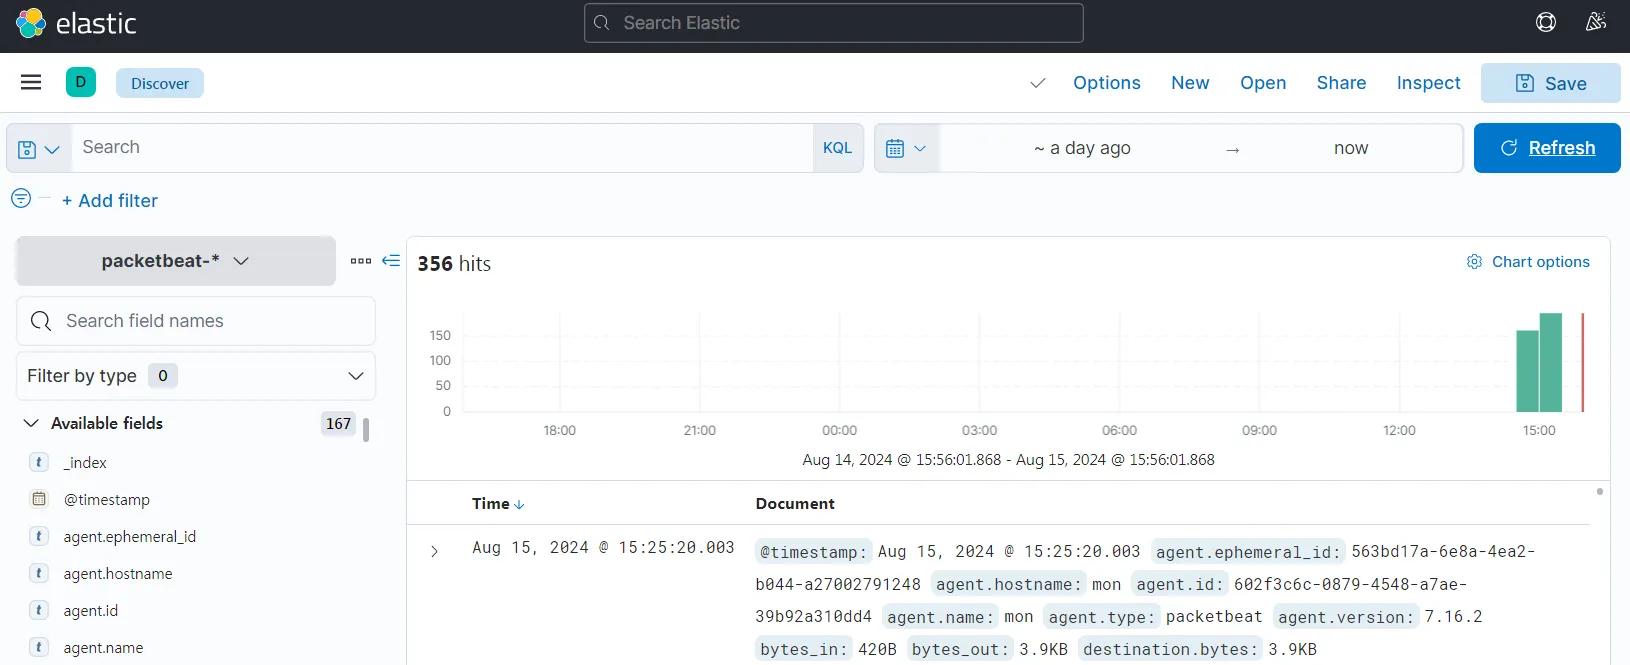Click Open saved search
Image resolution: width=1630 pixels, height=665 pixels.
click(x=1263, y=83)
